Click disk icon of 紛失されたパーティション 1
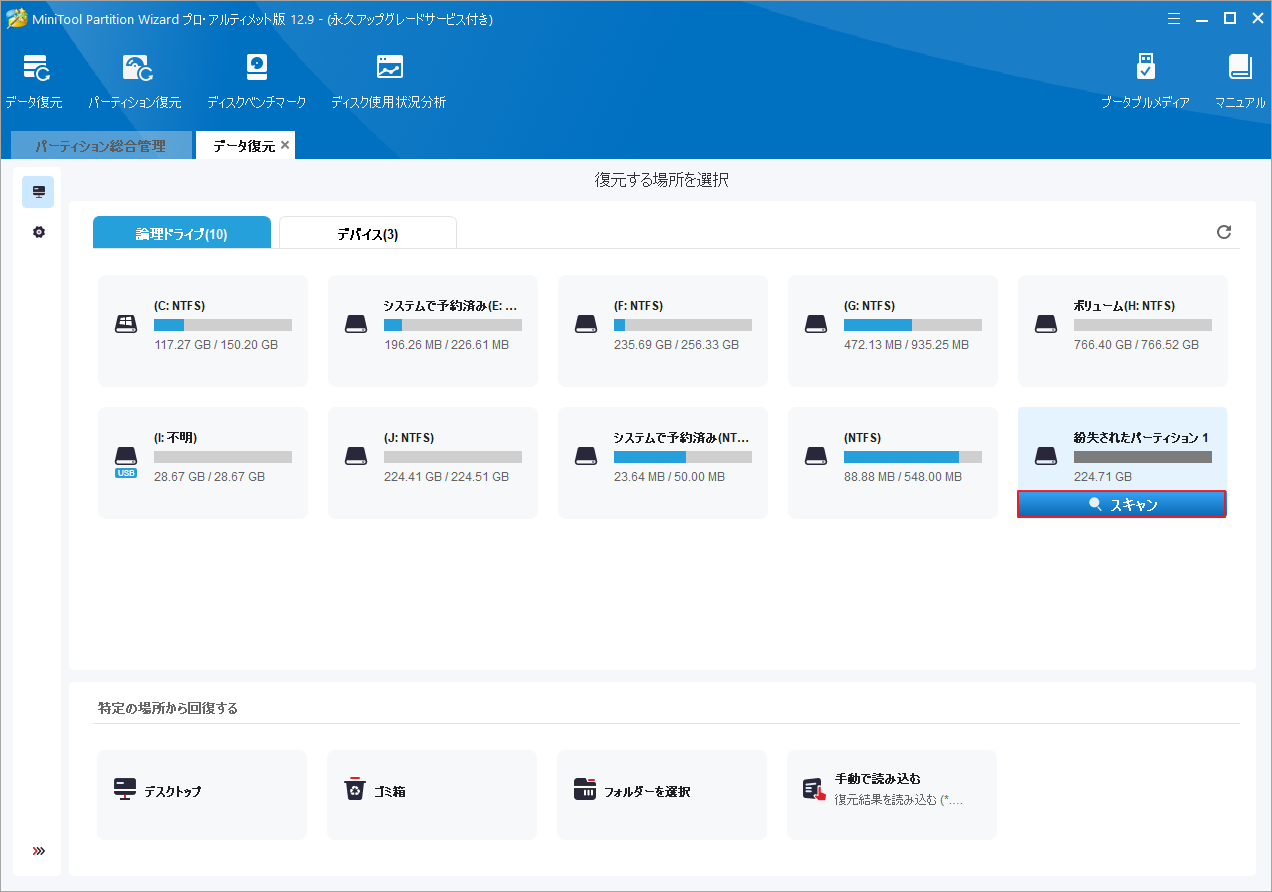1272x892 pixels. pyautogui.click(x=1046, y=456)
